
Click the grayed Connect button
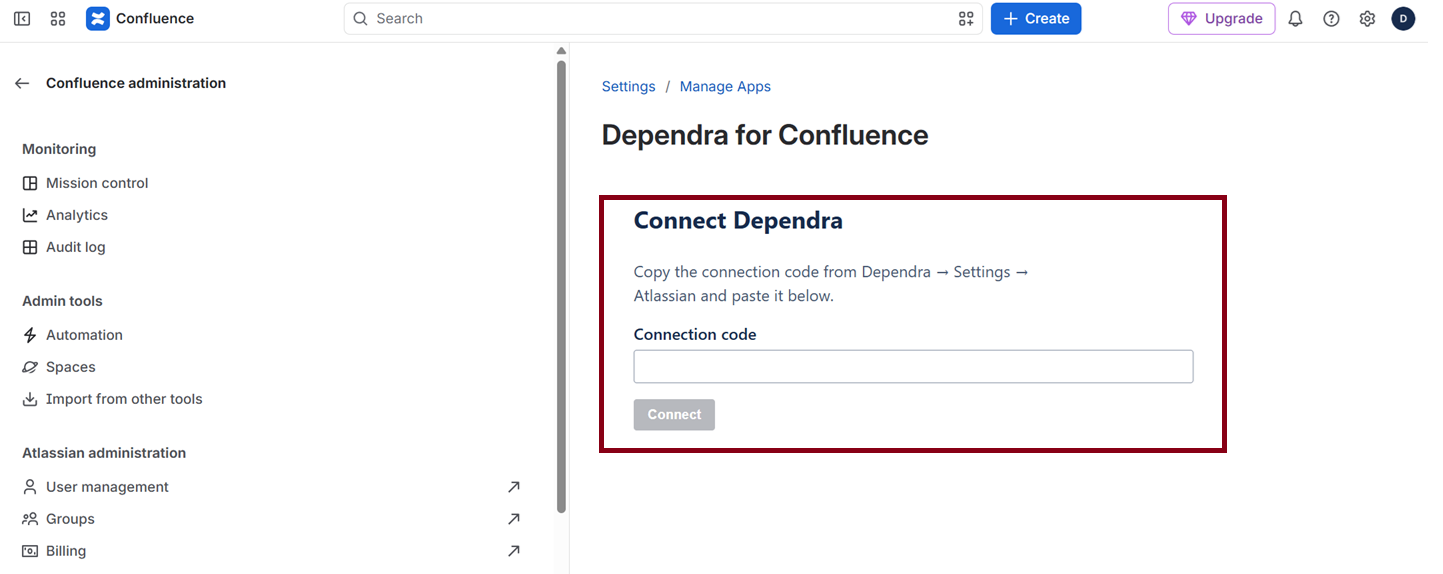(x=674, y=415)
